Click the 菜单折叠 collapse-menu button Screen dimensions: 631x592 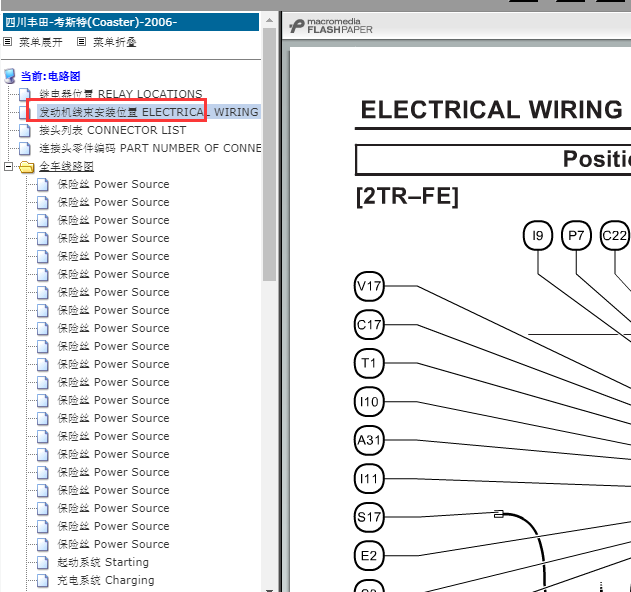click(x=115, y=42)
